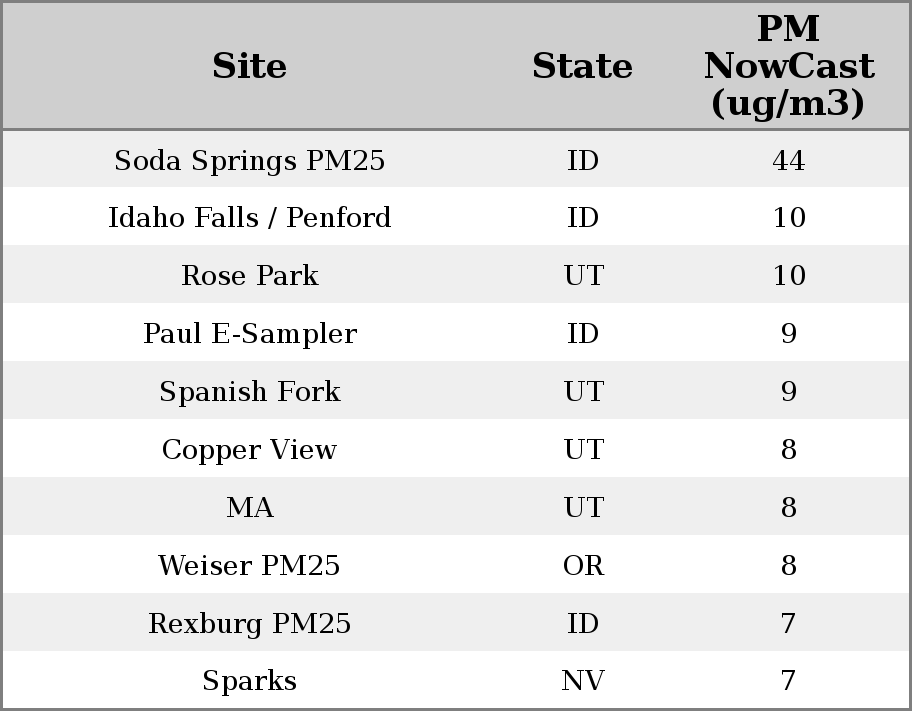Select the NowCast value for Sparks
The height and width of the screenshot is (711, 912).
pos(788,681)
